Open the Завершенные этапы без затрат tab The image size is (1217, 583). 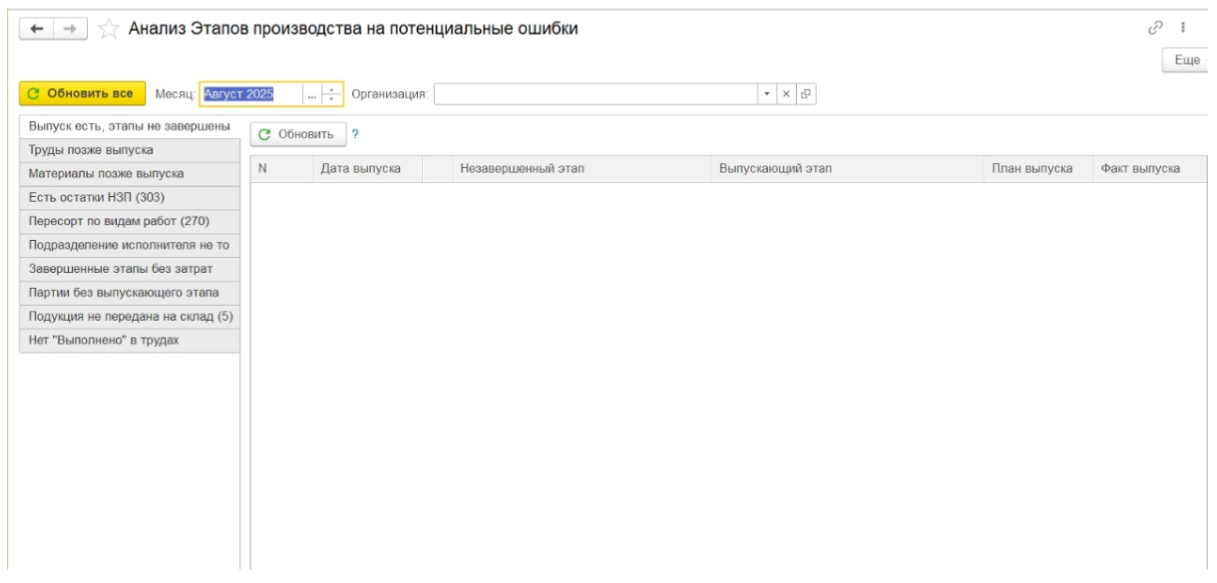tap(130, 269)
